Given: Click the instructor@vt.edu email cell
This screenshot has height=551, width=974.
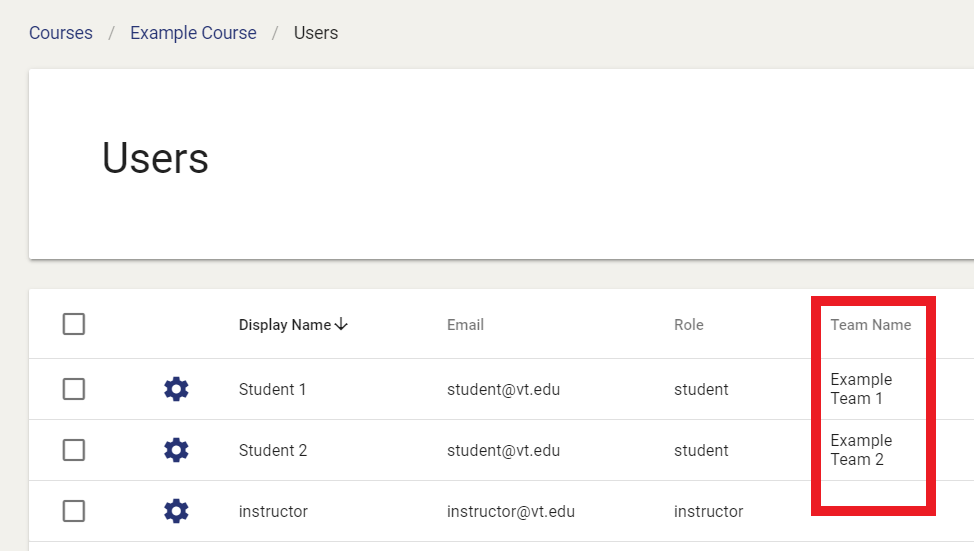Looking at the screenshot, I should (511, 511).
